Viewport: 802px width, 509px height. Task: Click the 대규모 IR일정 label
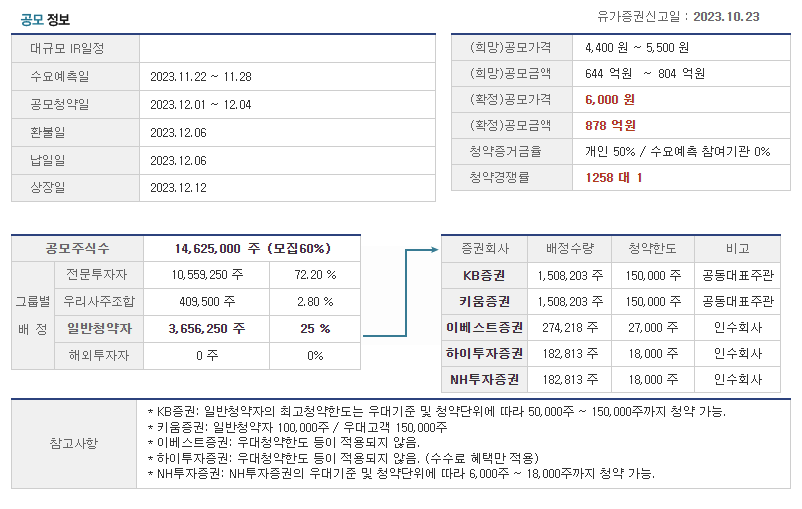click(67, 49)
